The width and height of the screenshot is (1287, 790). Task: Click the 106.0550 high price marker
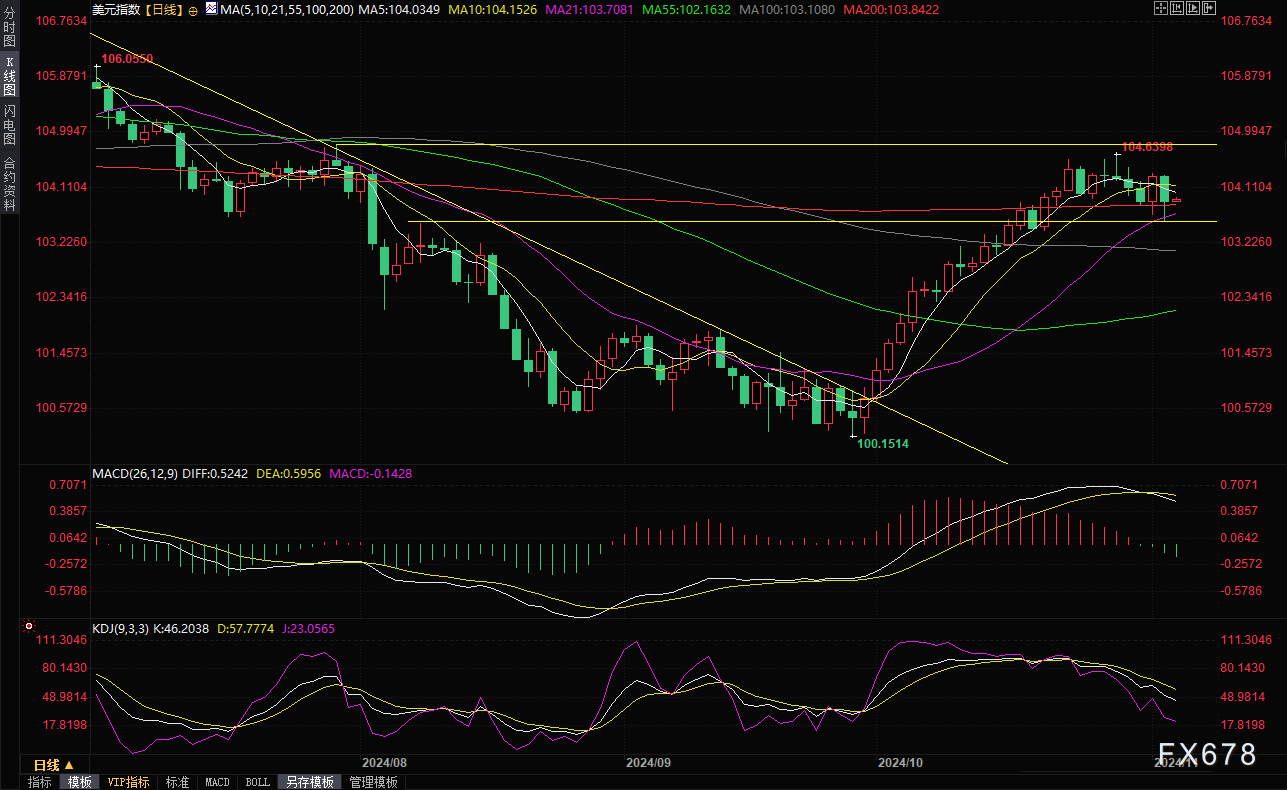tap(128, 60)
